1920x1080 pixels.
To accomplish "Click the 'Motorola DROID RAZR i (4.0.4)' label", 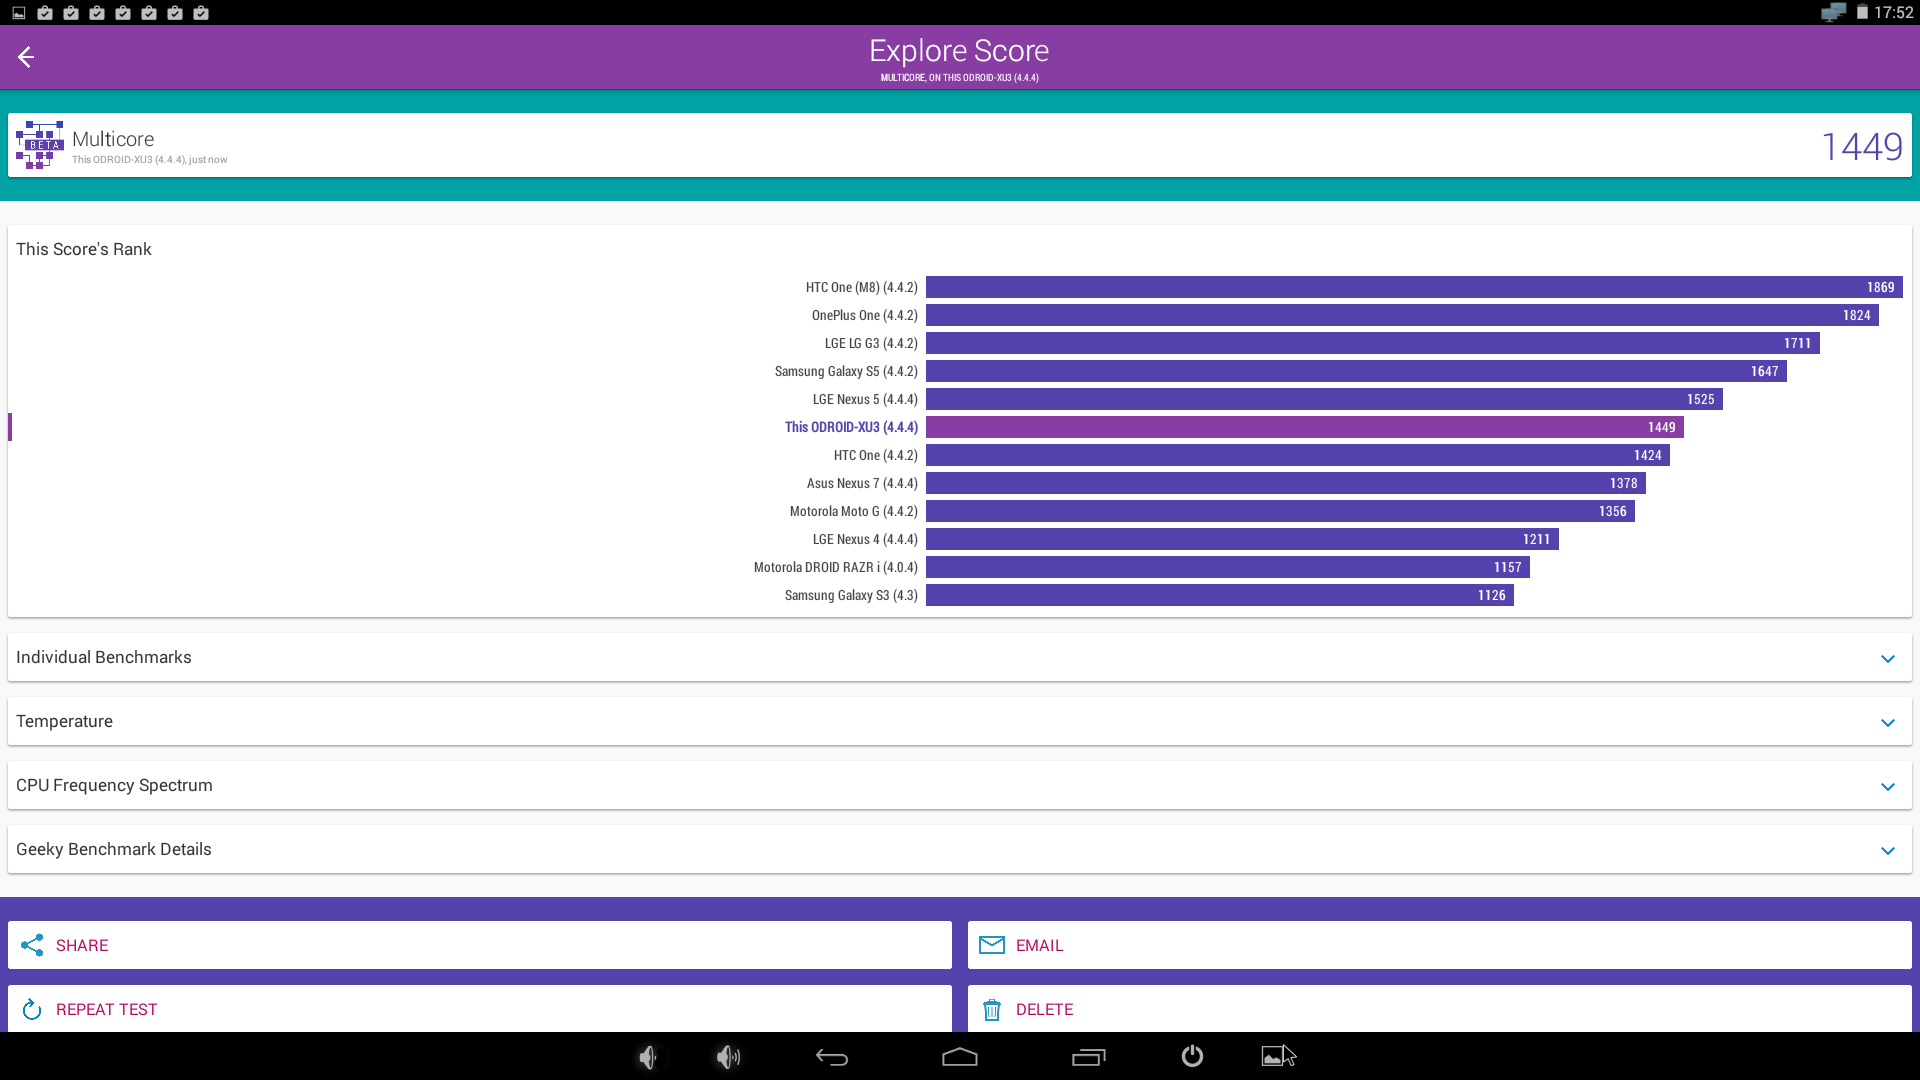I will [x=836, y=567].
